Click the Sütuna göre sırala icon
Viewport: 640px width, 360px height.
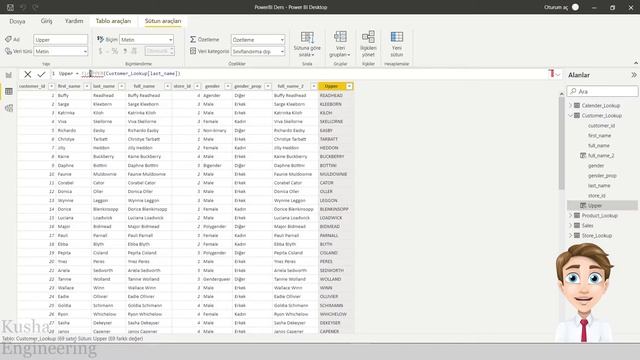click(307, 37)
